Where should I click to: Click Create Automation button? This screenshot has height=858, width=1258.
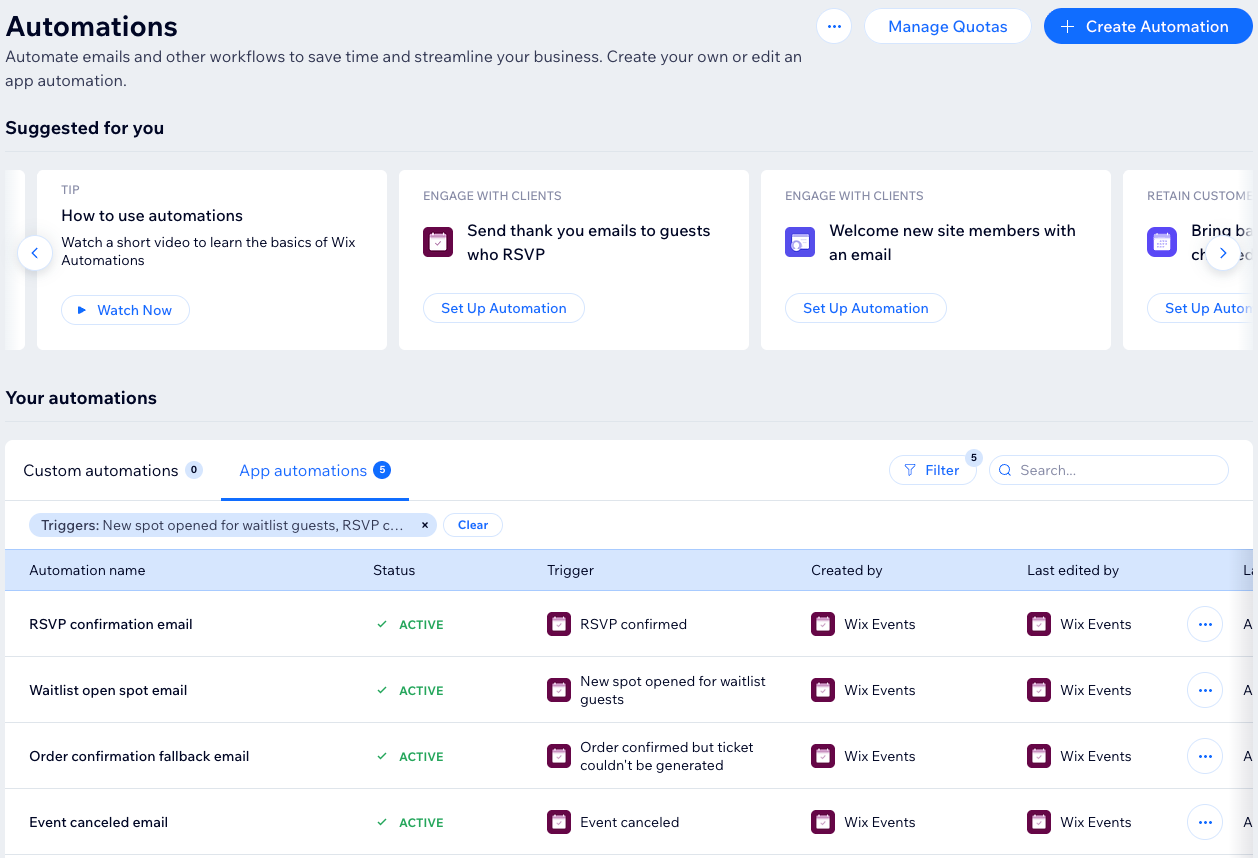[x=1147, y=27]
